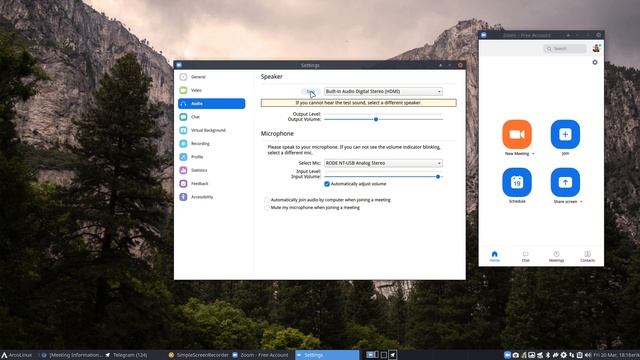Screen dimensions: 640x360
Task: Select the Audio settings tab
Action: point(211,104)
